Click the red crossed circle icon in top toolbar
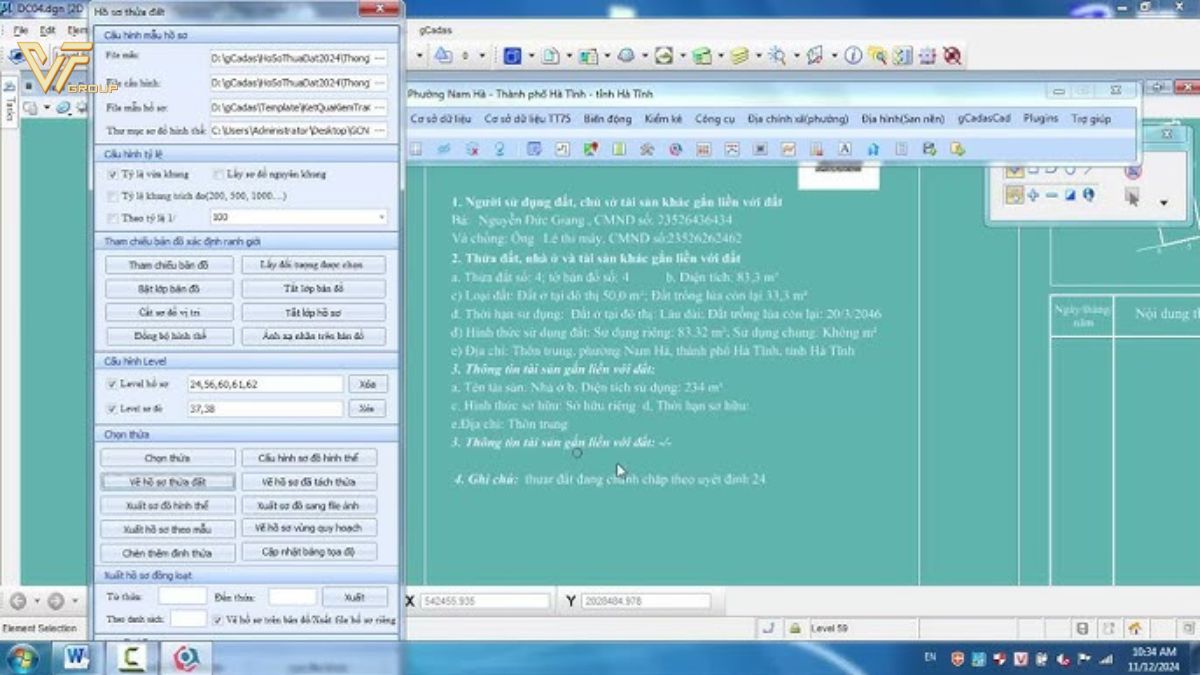This screenshot has width=1200, height=675. coord(951,56)
